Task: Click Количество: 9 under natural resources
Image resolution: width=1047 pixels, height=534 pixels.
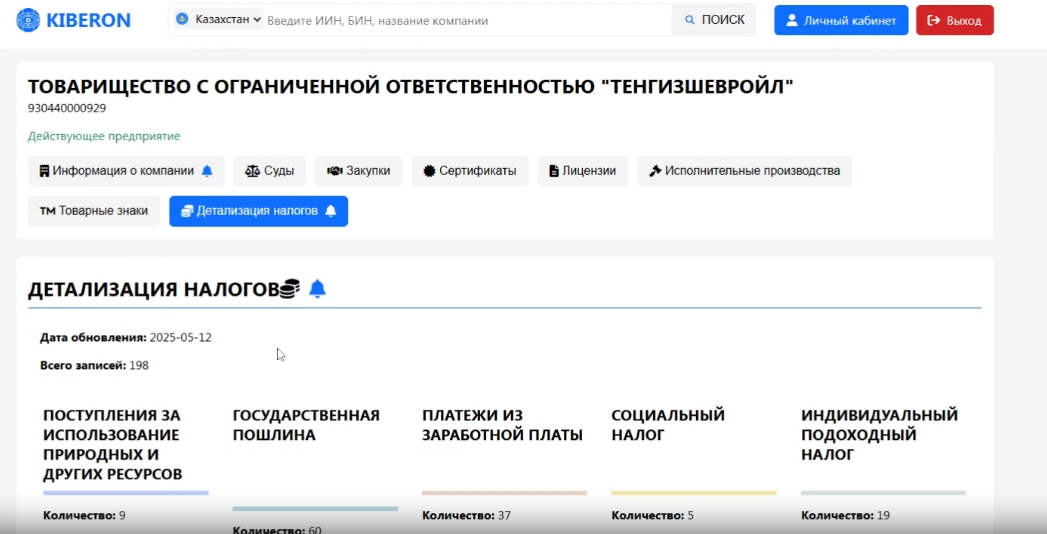Action: [84, 515]
